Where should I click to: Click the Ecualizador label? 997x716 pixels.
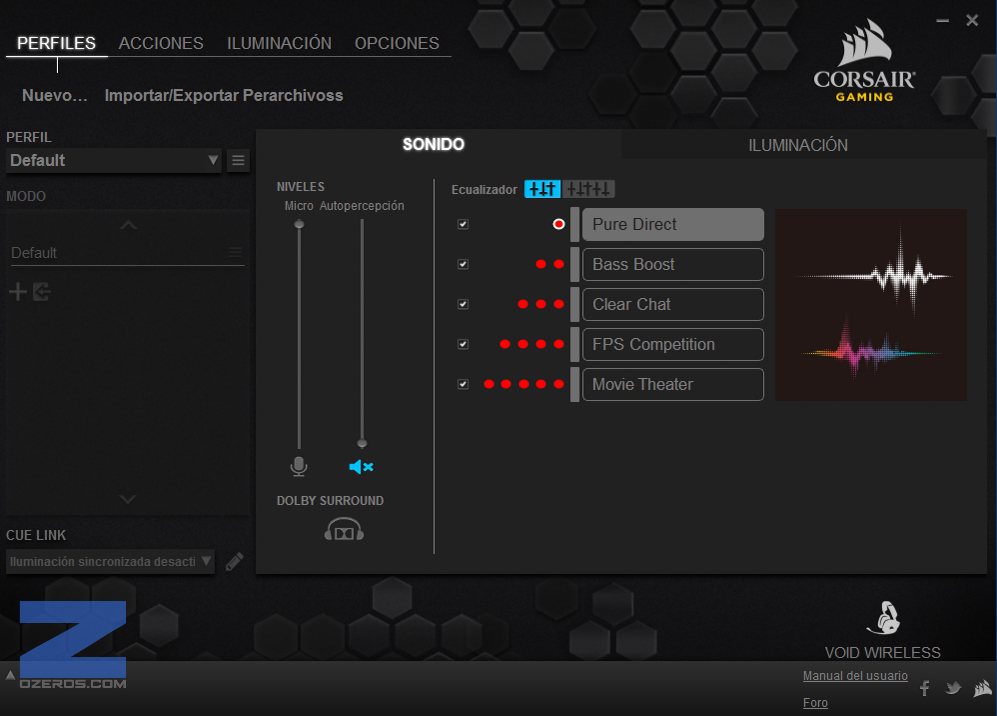pos(485,189)
